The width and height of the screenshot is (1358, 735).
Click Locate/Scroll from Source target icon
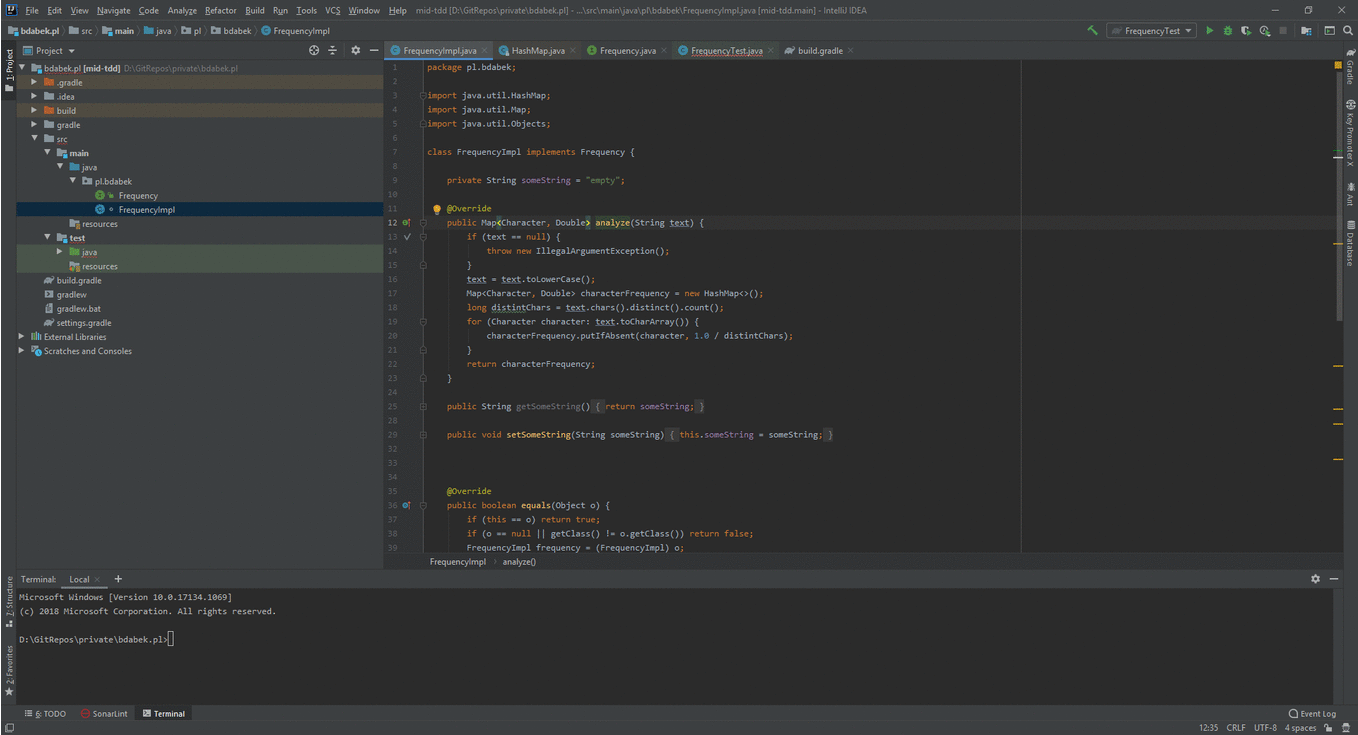pos(314,50)
